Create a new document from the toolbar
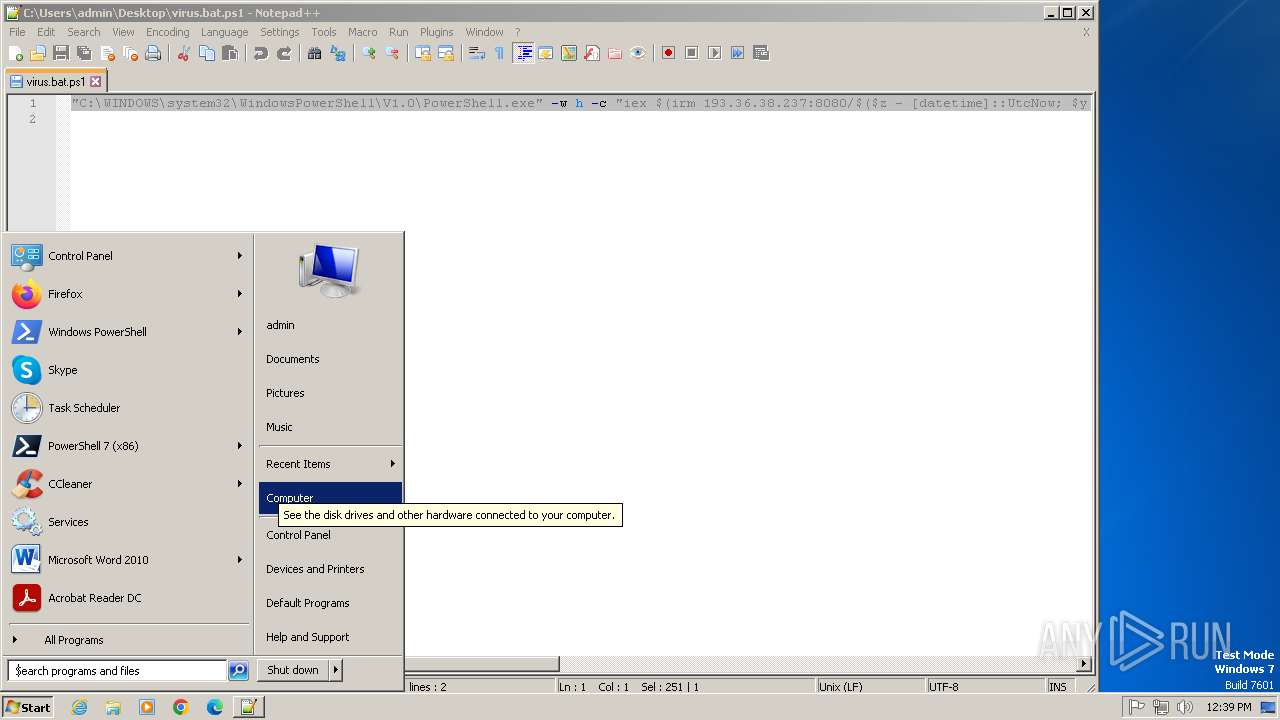 click(15, 53)
